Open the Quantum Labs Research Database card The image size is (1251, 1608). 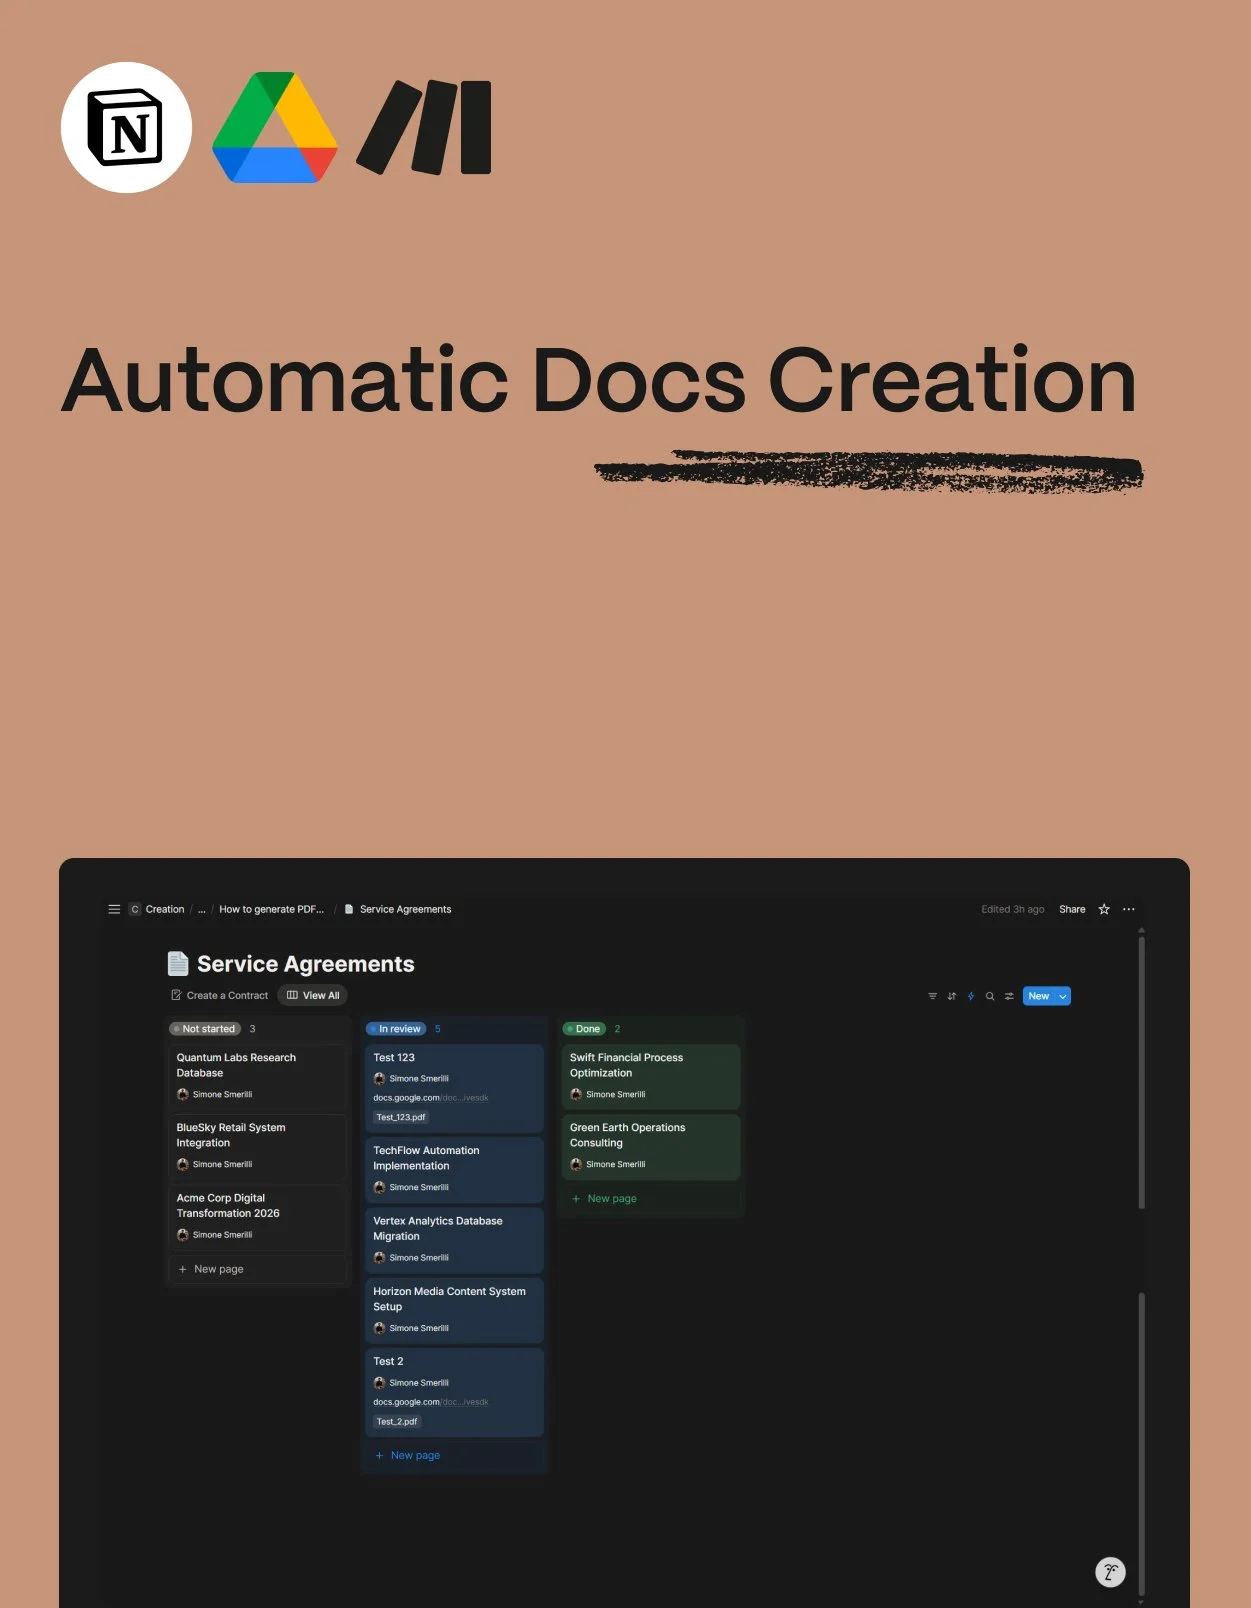pyautogui.click(x=257, y=1076)
